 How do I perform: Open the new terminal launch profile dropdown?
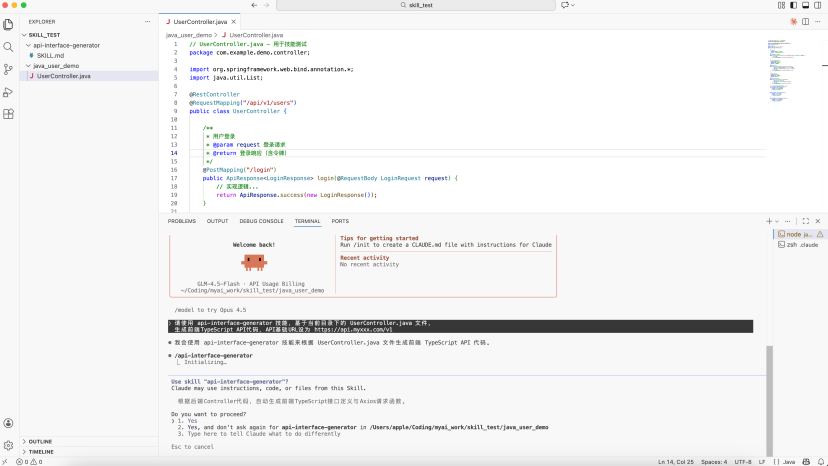coord(776,220)
